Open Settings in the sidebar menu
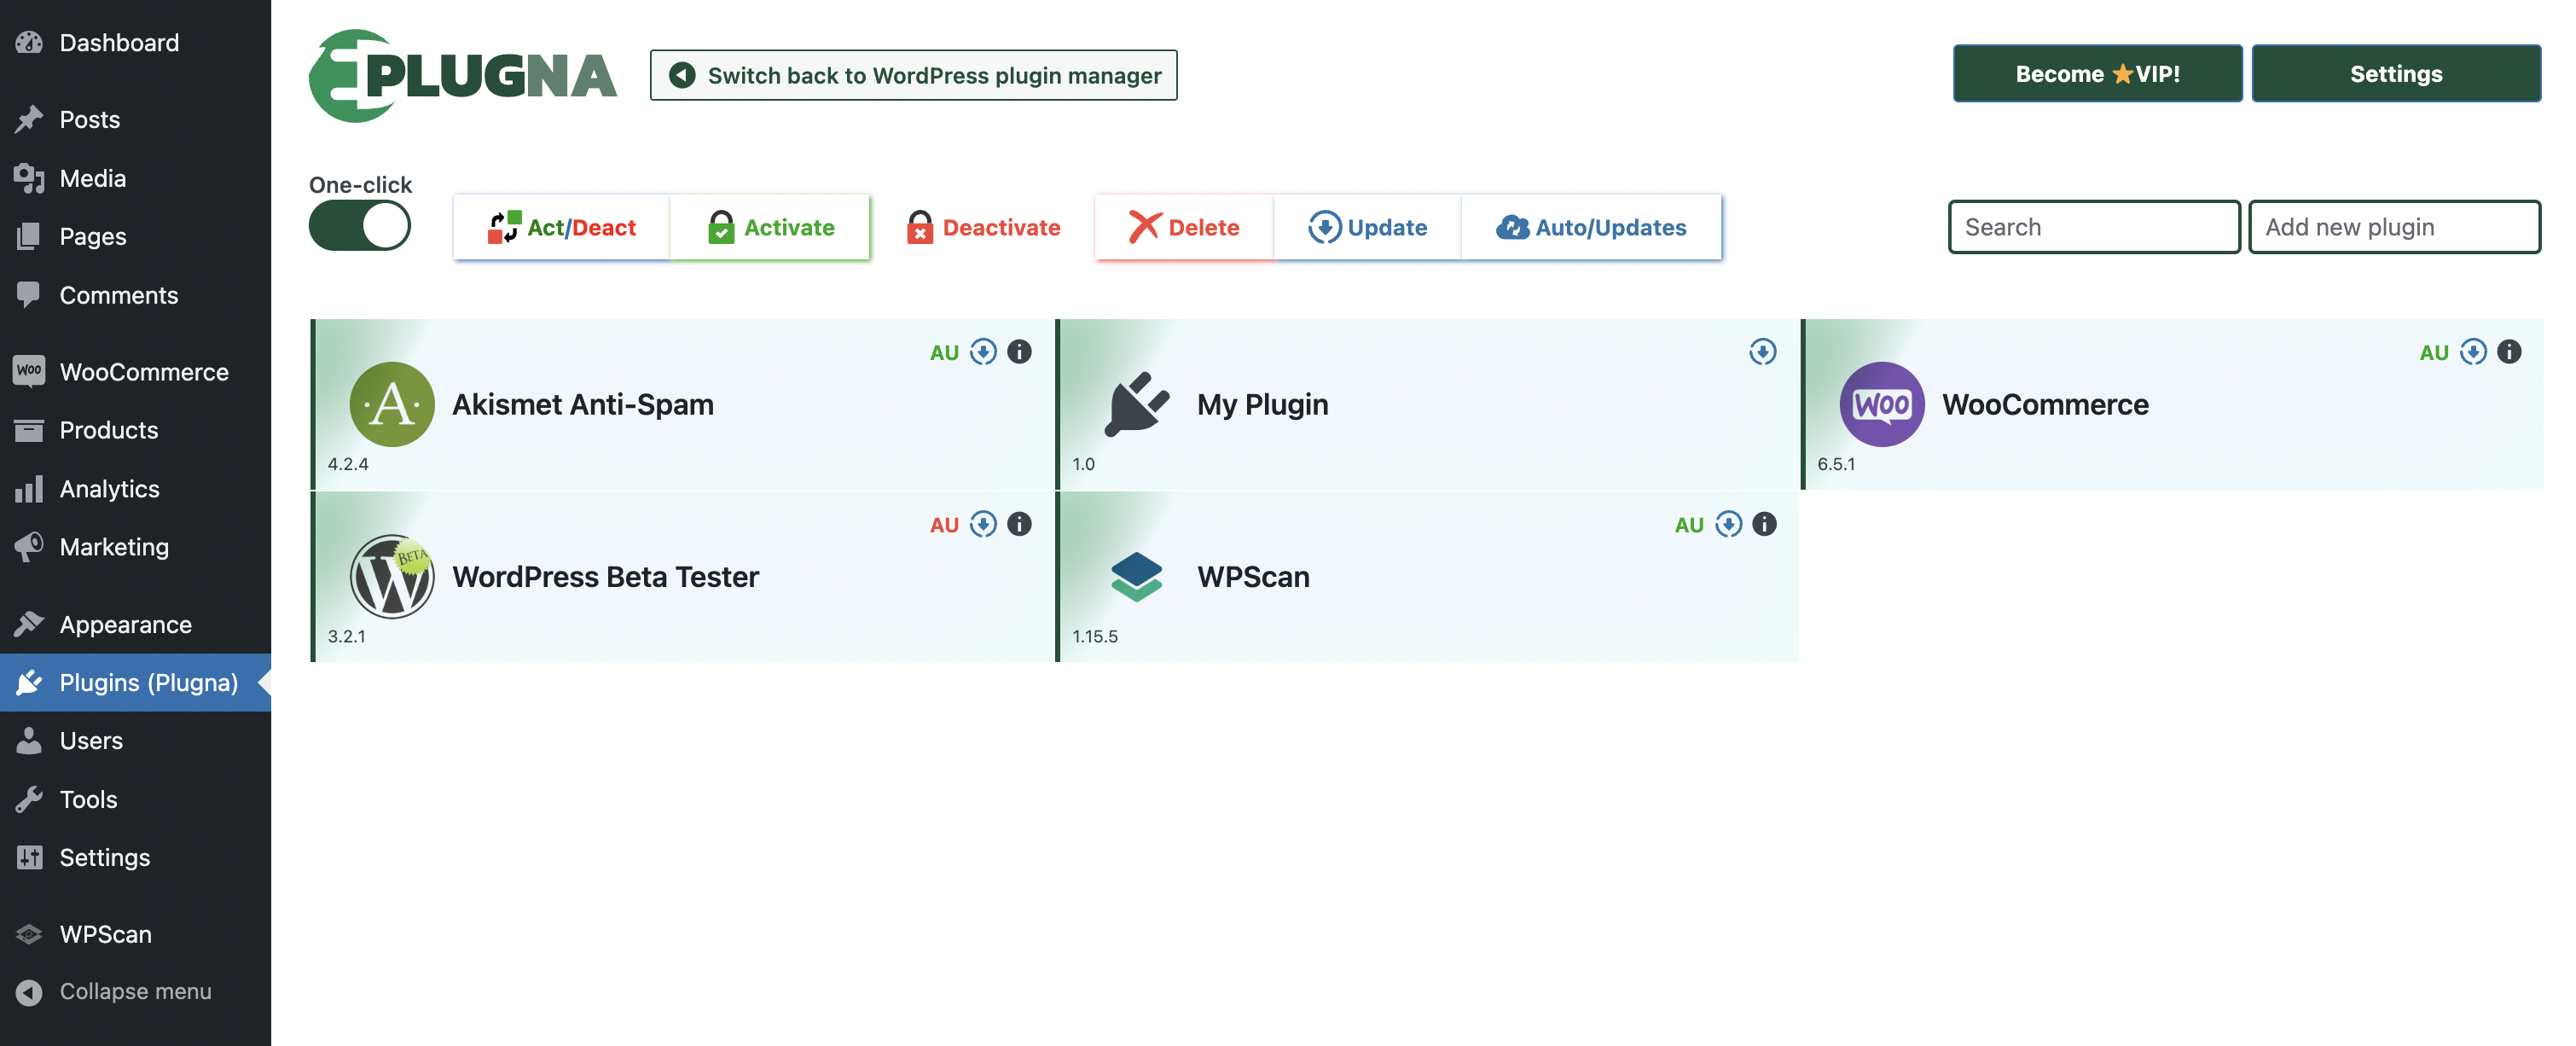This screenshot has height=1046, width=2576. point(135,857)
